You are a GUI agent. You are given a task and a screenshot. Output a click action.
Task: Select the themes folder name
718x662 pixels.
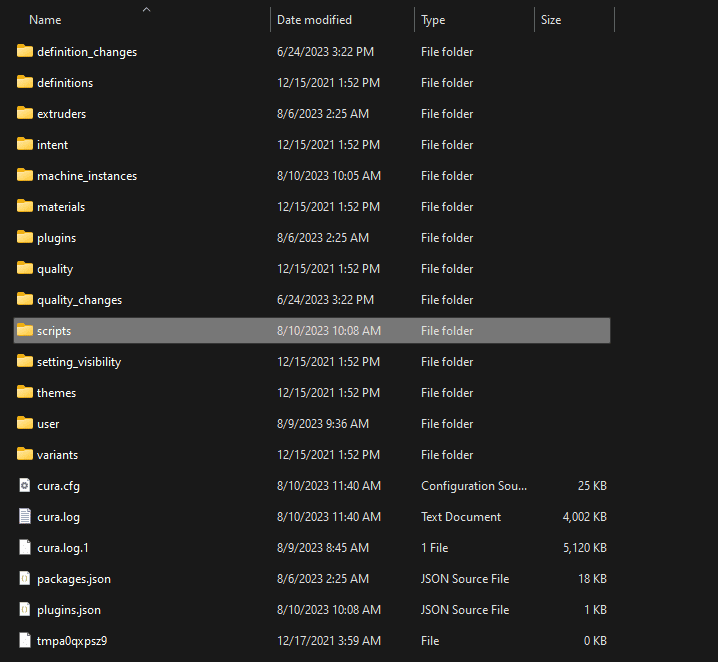click(x=56, y=393)
